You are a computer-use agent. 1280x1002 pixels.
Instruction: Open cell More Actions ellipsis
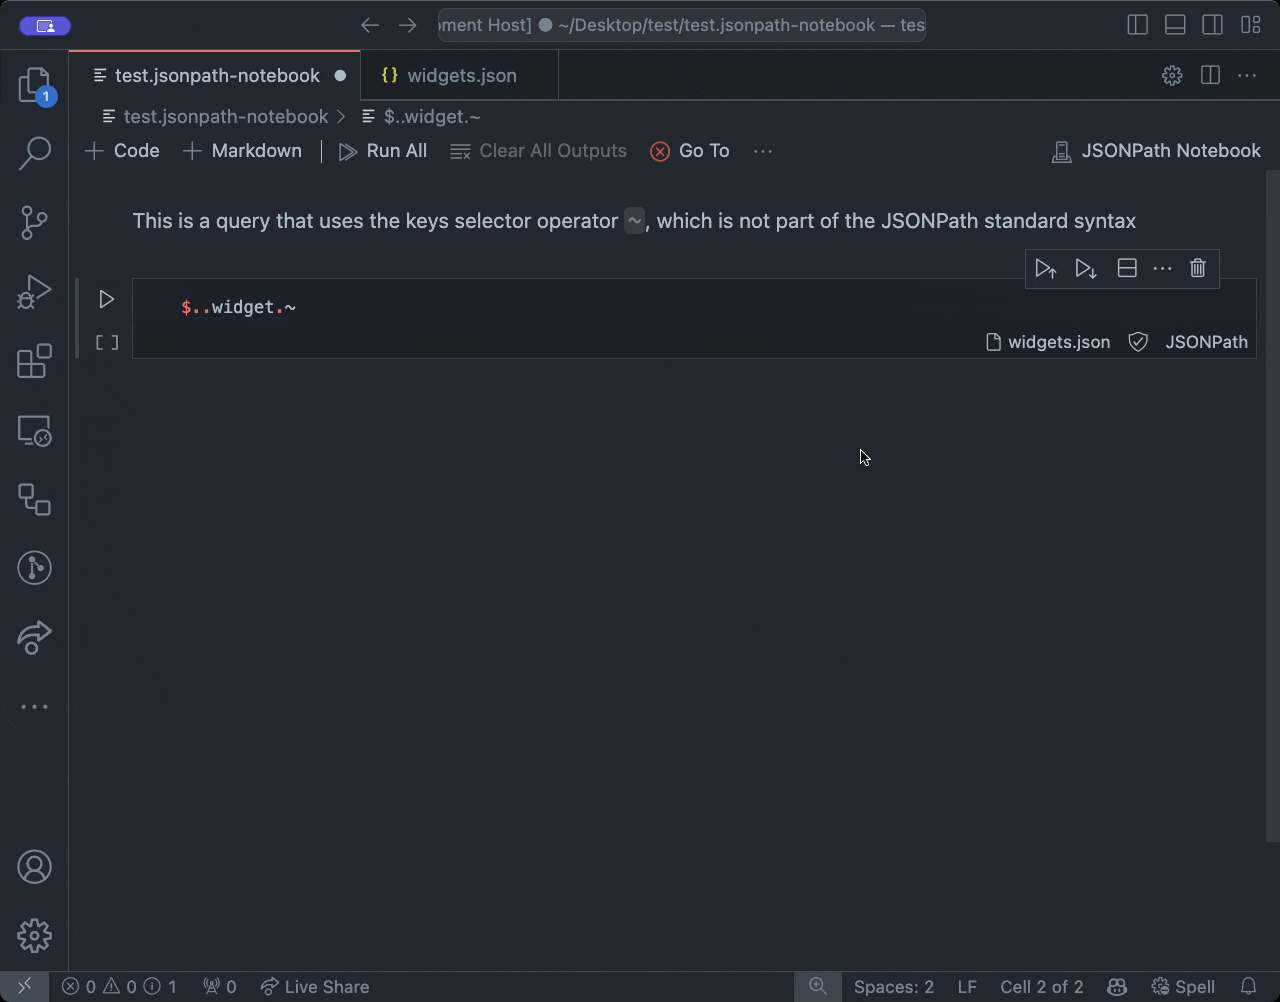1162,268
